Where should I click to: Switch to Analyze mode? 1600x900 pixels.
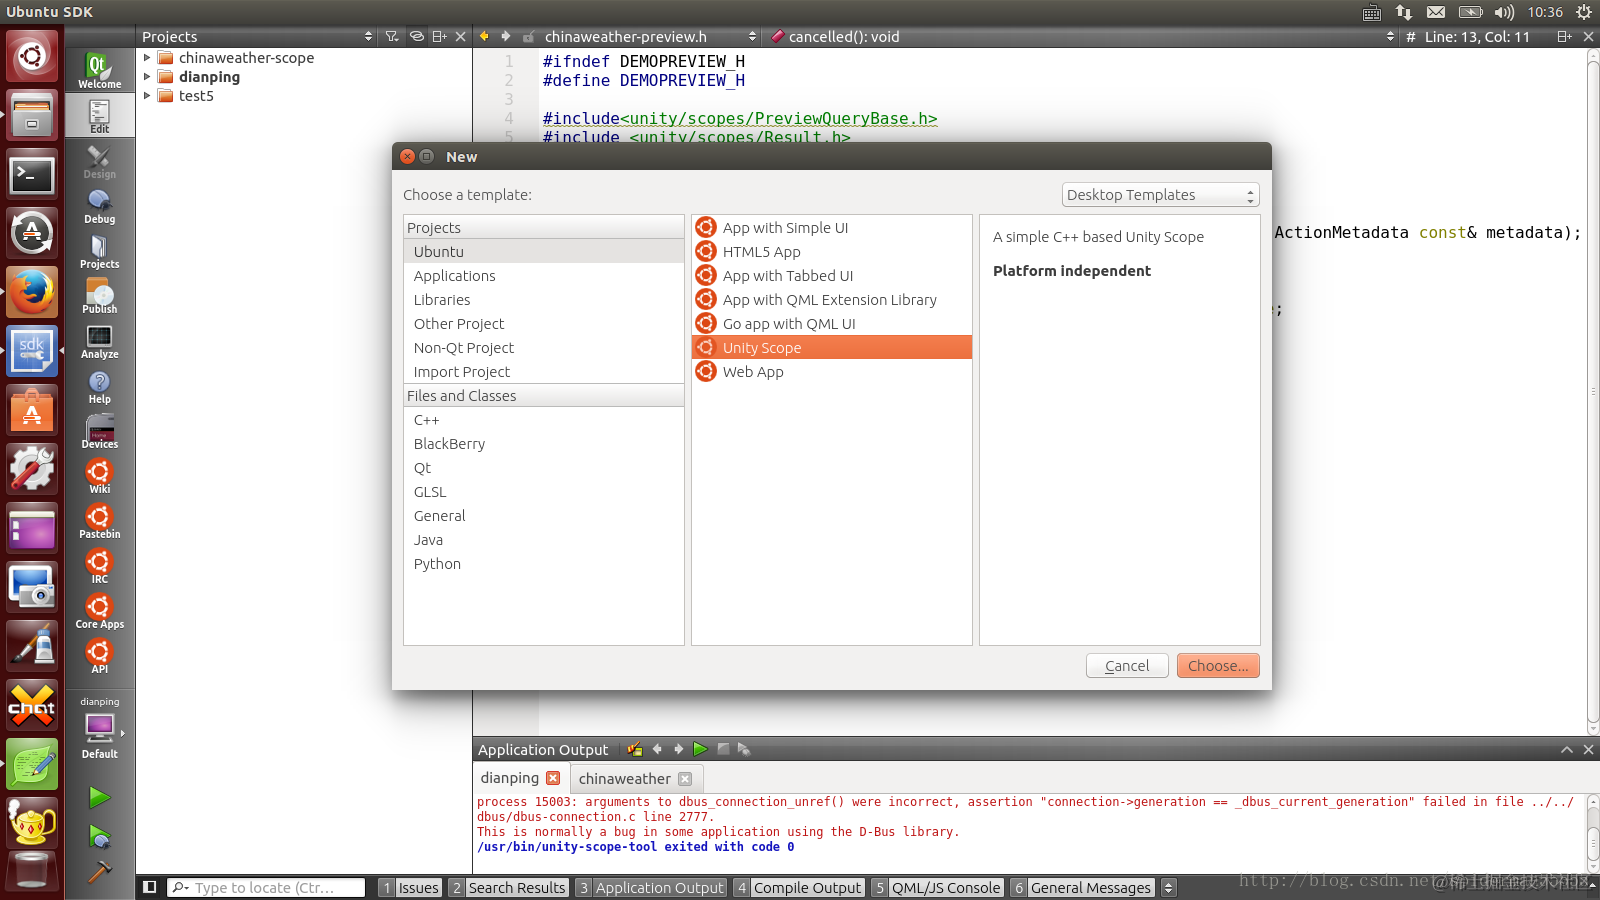pyautogui.click(x=99, y=341)
